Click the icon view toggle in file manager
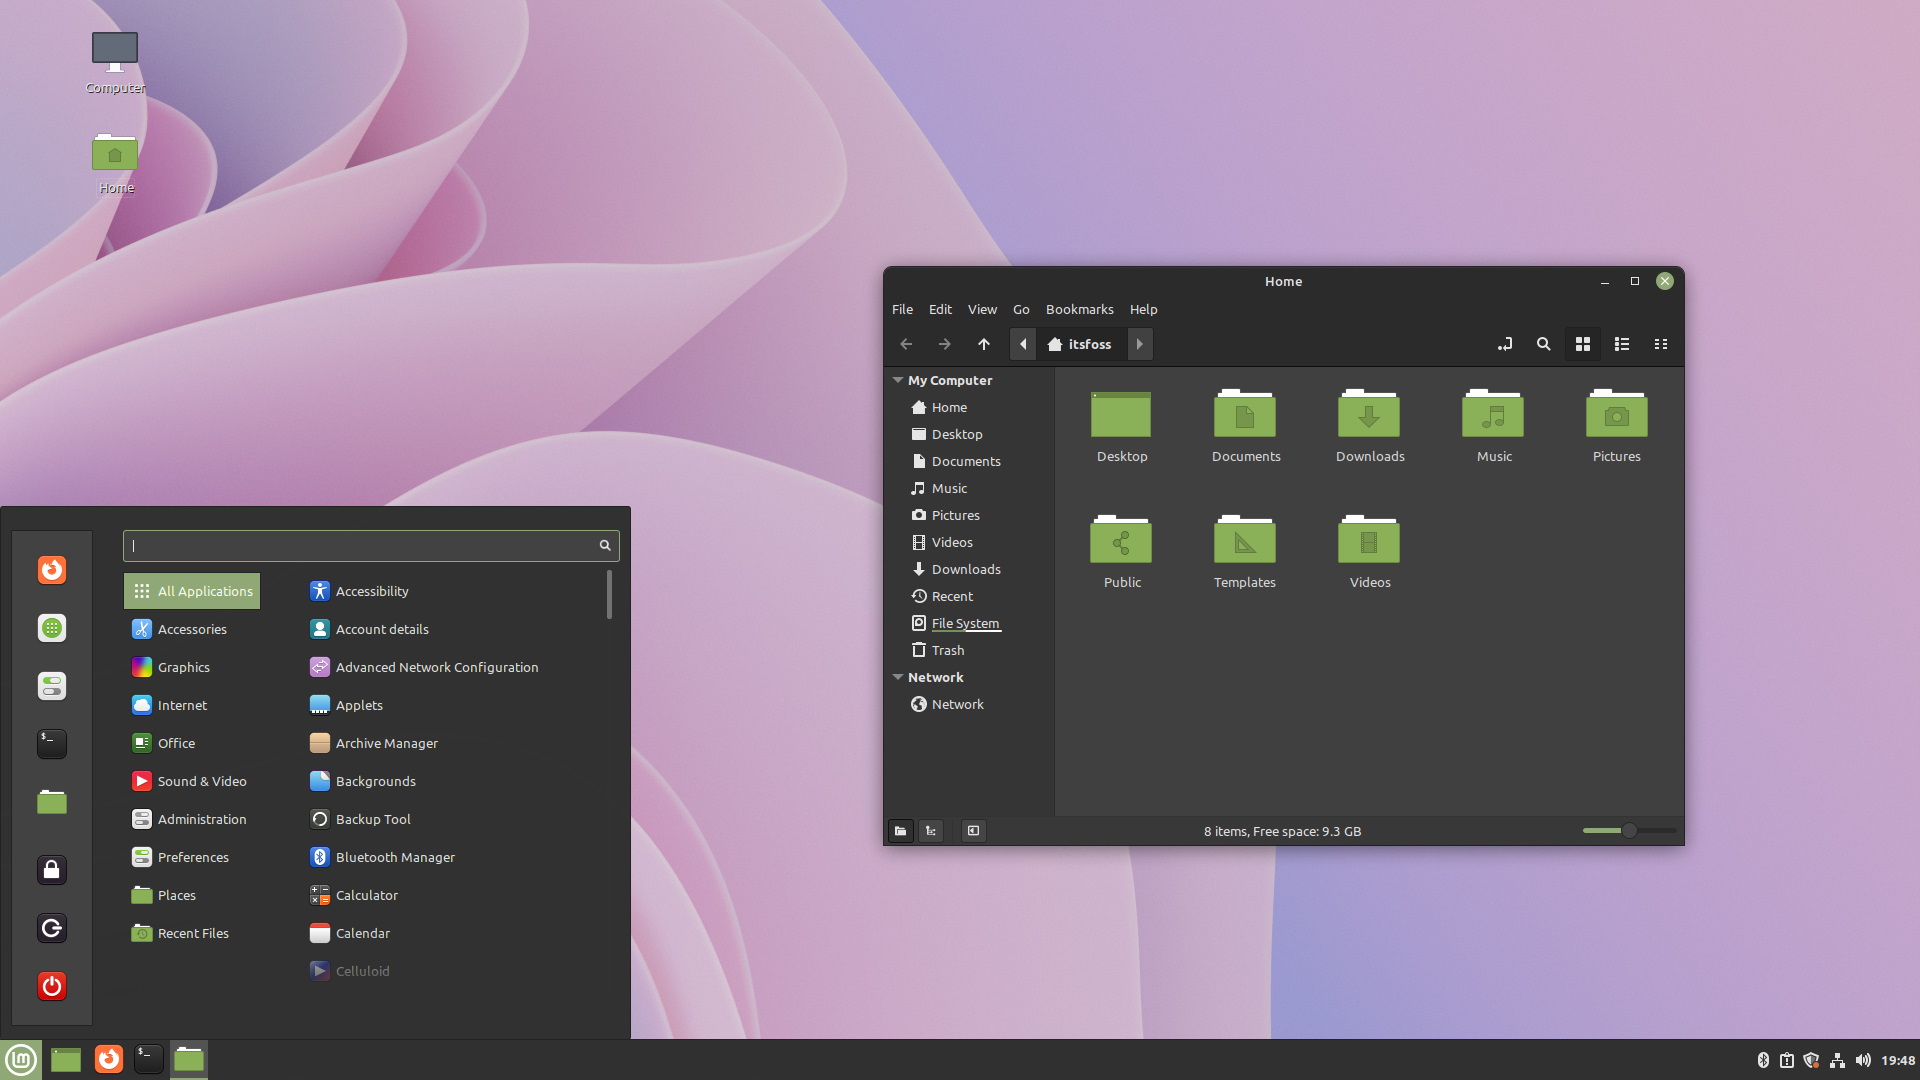This screenshot has width=1920, height=1080. click(1582, 344)
